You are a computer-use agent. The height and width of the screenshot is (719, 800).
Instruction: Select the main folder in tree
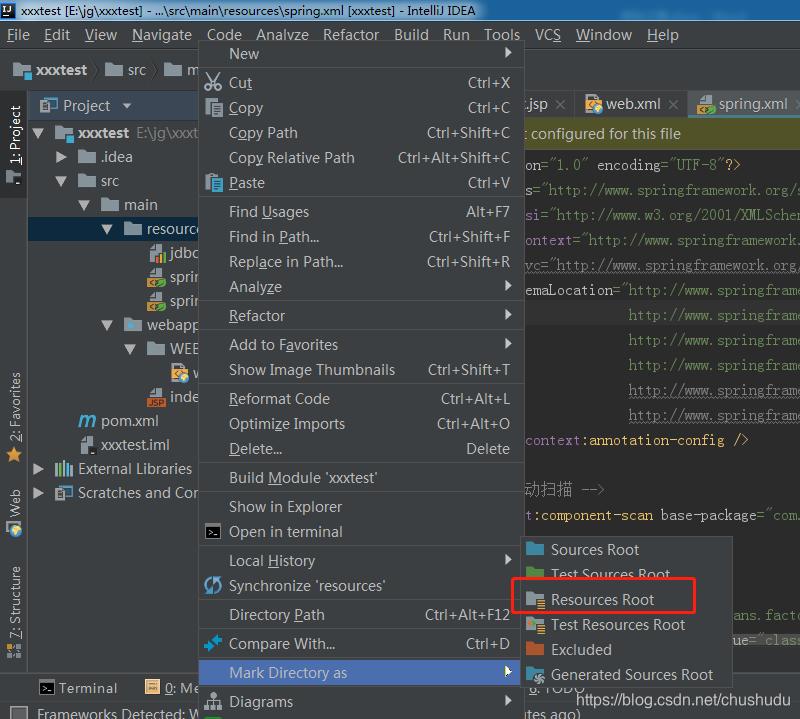(x=141, y=205)
